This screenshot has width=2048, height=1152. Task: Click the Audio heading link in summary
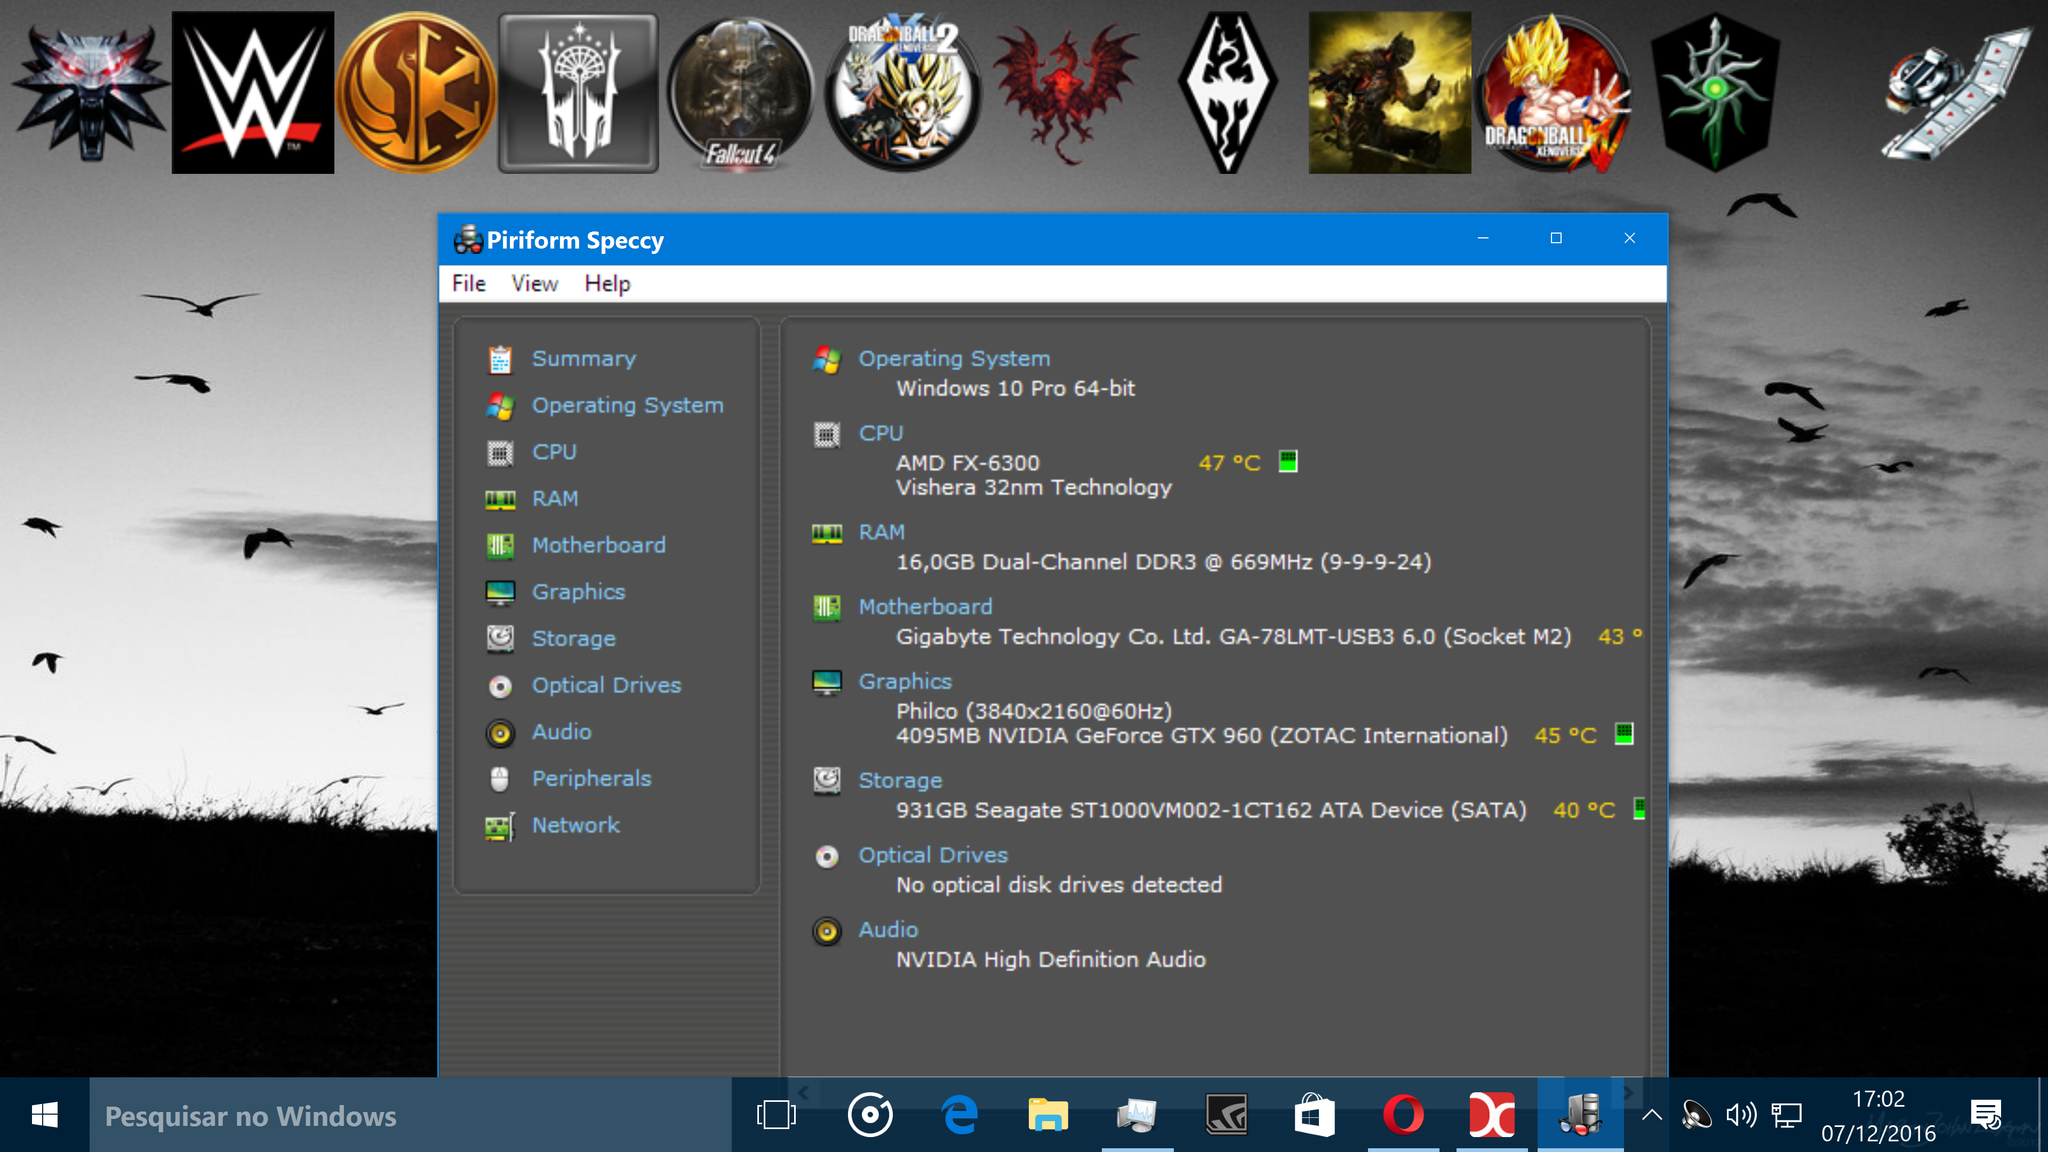[888, 930]
